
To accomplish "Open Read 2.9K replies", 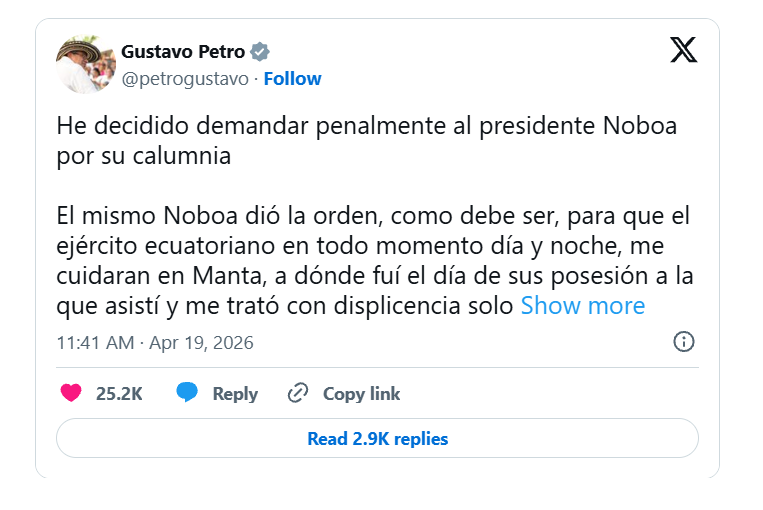I will pos(377,438).
